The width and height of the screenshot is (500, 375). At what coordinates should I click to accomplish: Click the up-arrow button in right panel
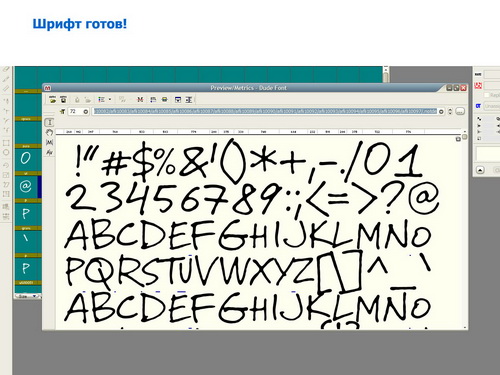point(480,170)
